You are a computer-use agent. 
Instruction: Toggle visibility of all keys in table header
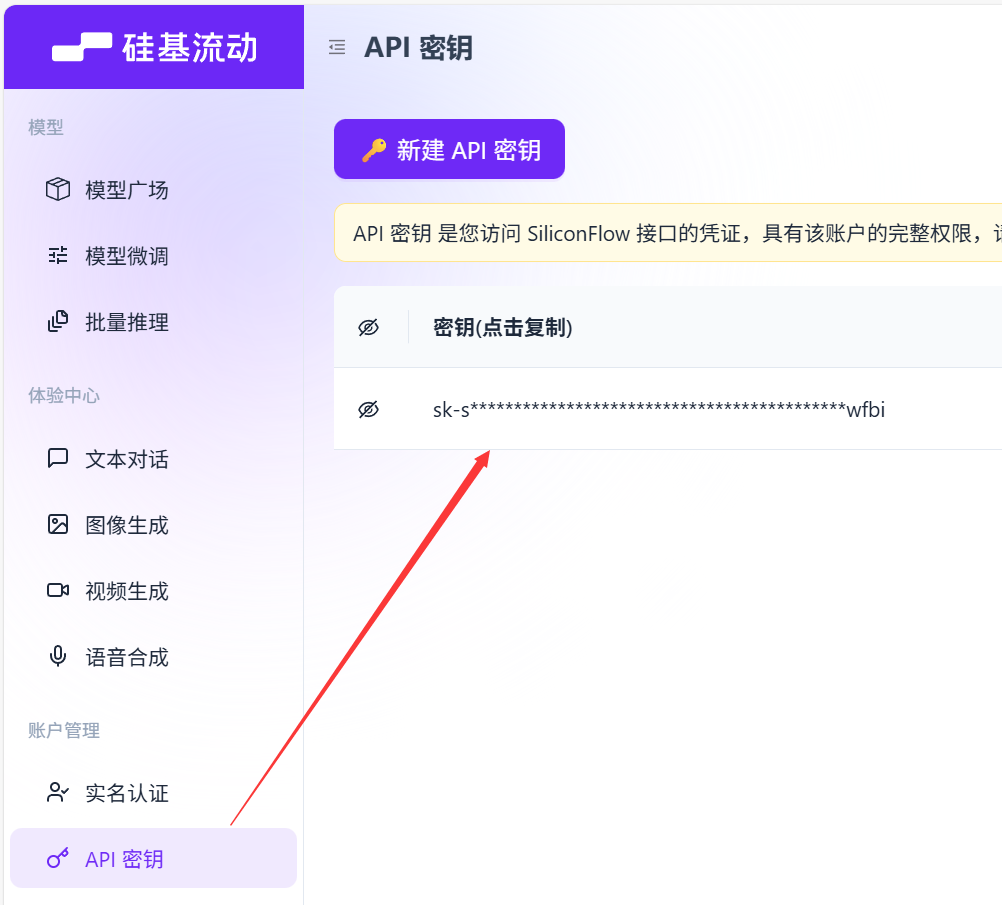(369, 327)
